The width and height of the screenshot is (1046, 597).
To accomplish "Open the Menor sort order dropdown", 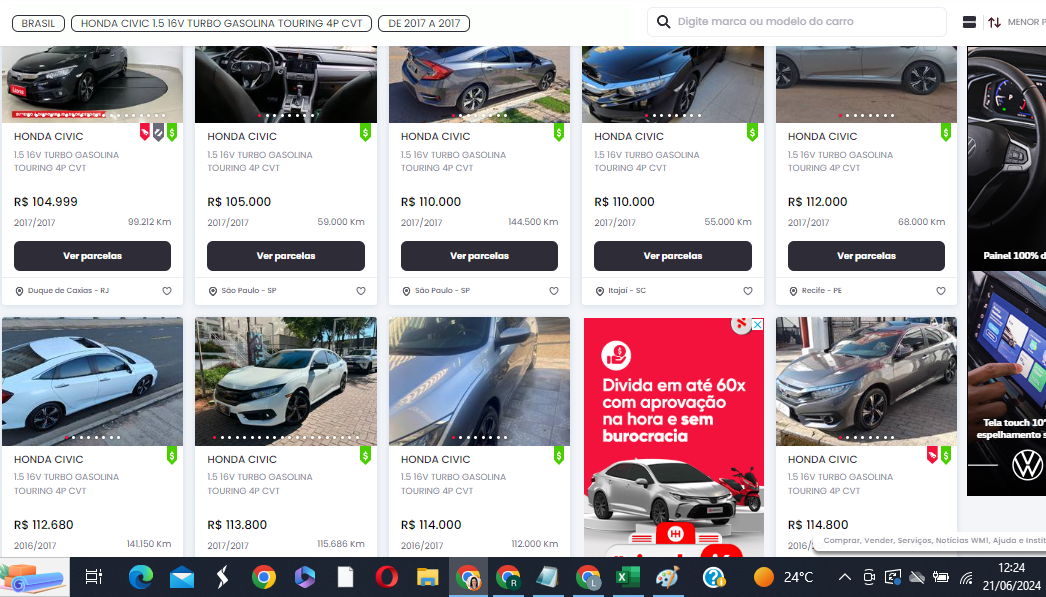I will click(x=1024, y=22).
